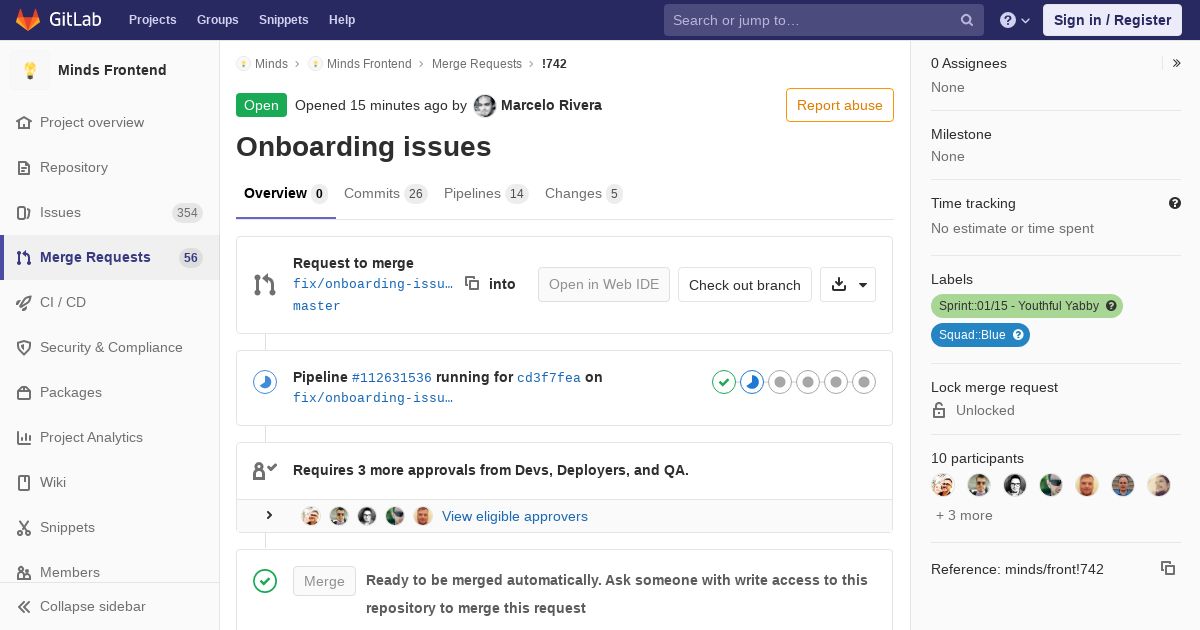
Task: Switch to the Pipelines tab
Action: [x=486, y=194]
